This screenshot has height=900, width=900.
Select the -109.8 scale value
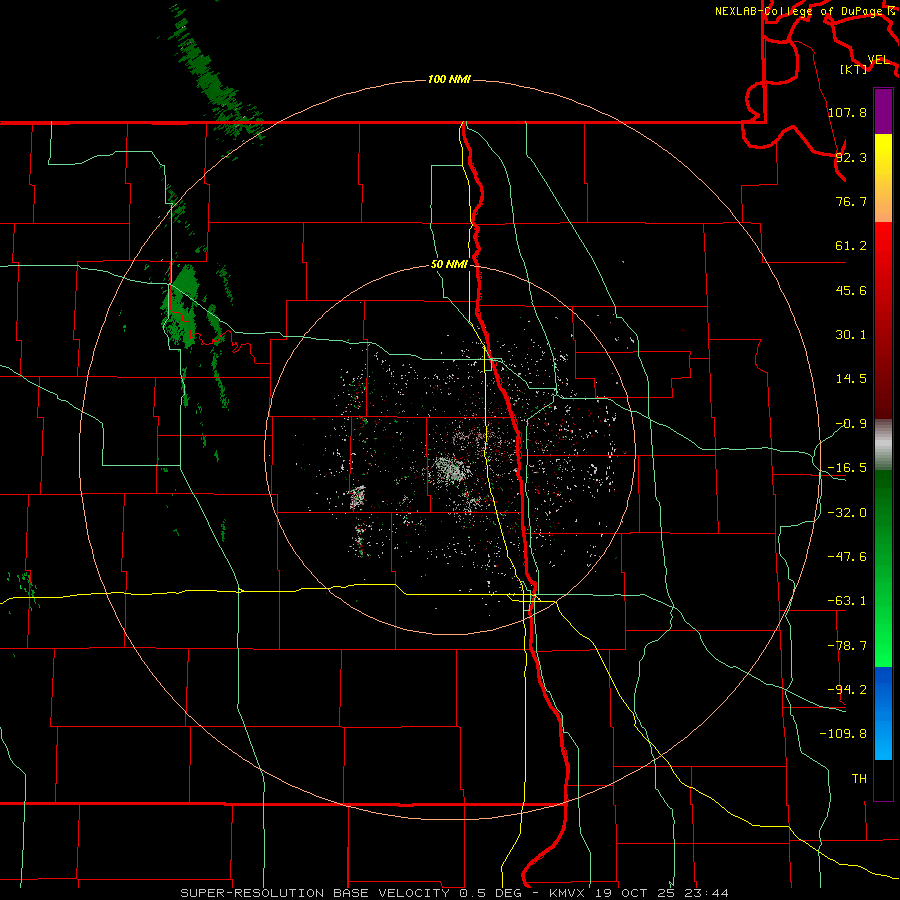coord(843,734)
